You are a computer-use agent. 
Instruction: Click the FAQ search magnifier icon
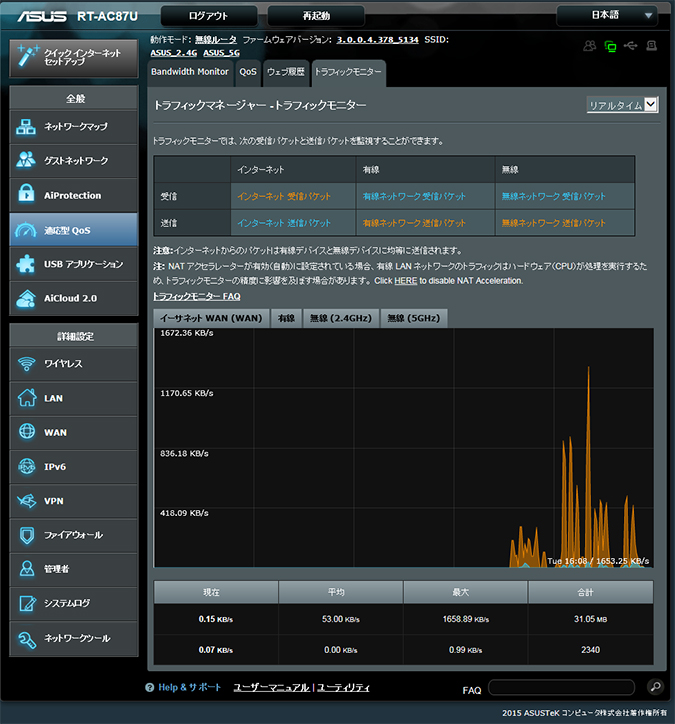[655, 687]
